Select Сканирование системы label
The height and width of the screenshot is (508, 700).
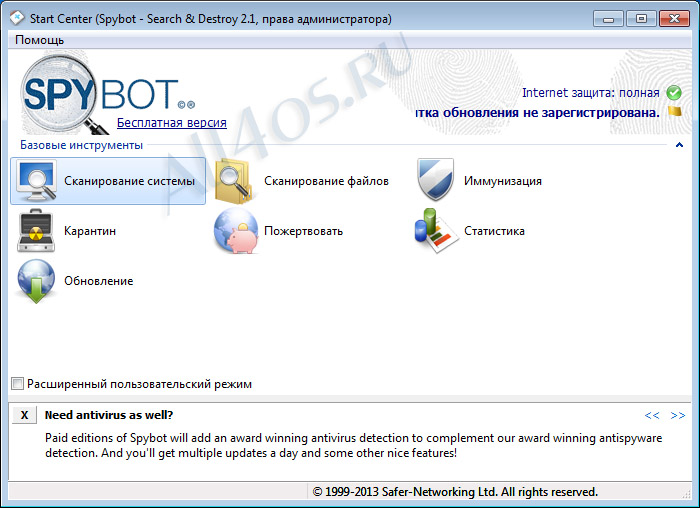pos(129,181)
